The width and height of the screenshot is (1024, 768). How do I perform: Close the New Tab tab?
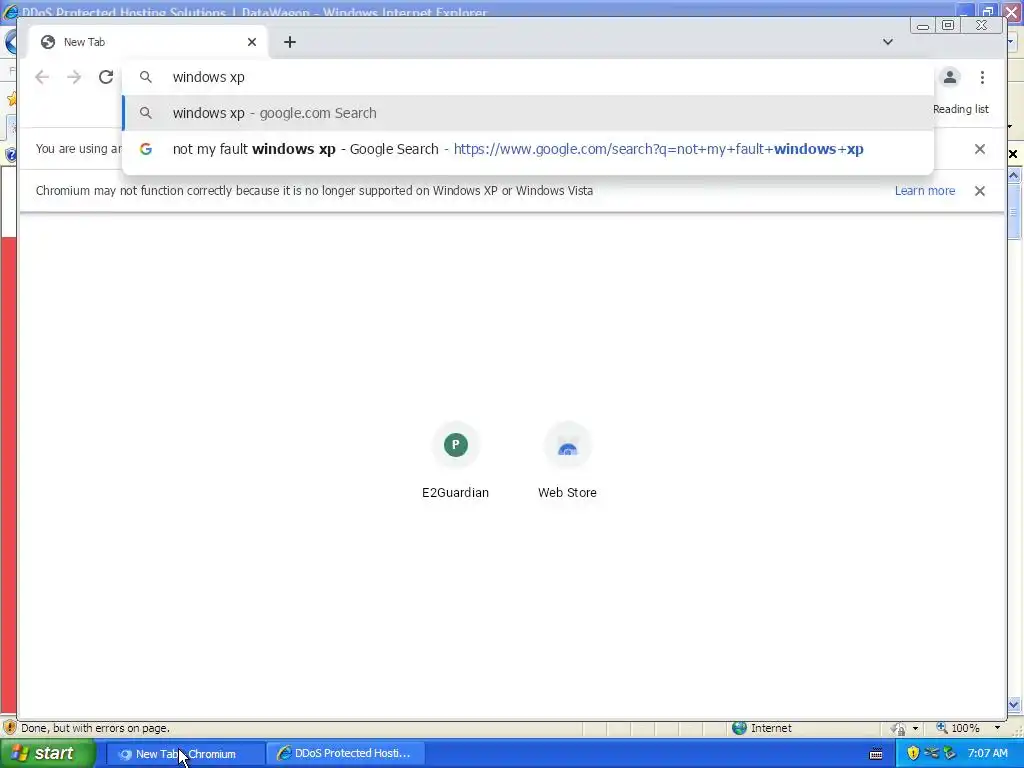[252, 42]
